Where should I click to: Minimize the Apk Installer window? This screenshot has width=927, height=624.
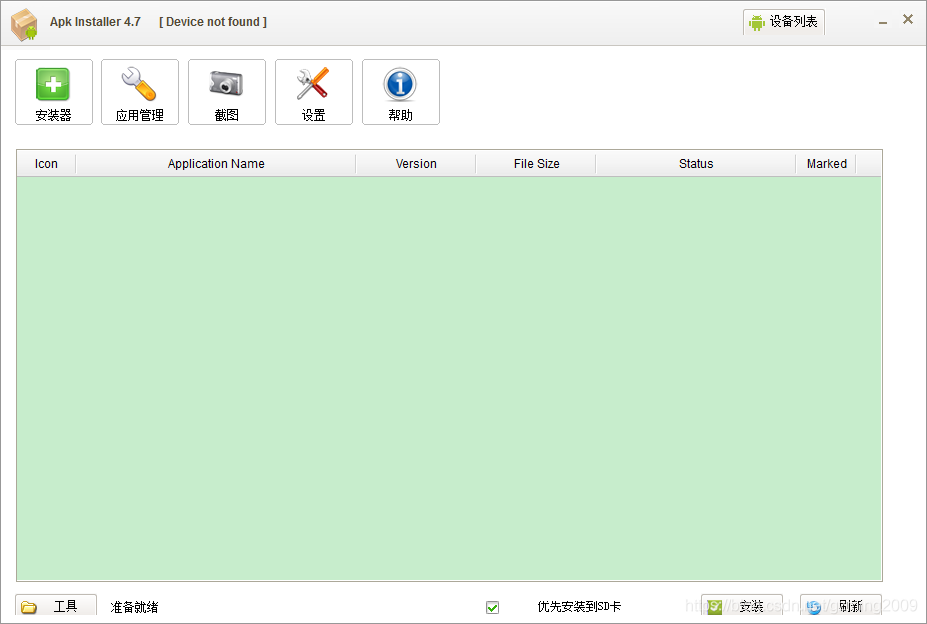883,22
